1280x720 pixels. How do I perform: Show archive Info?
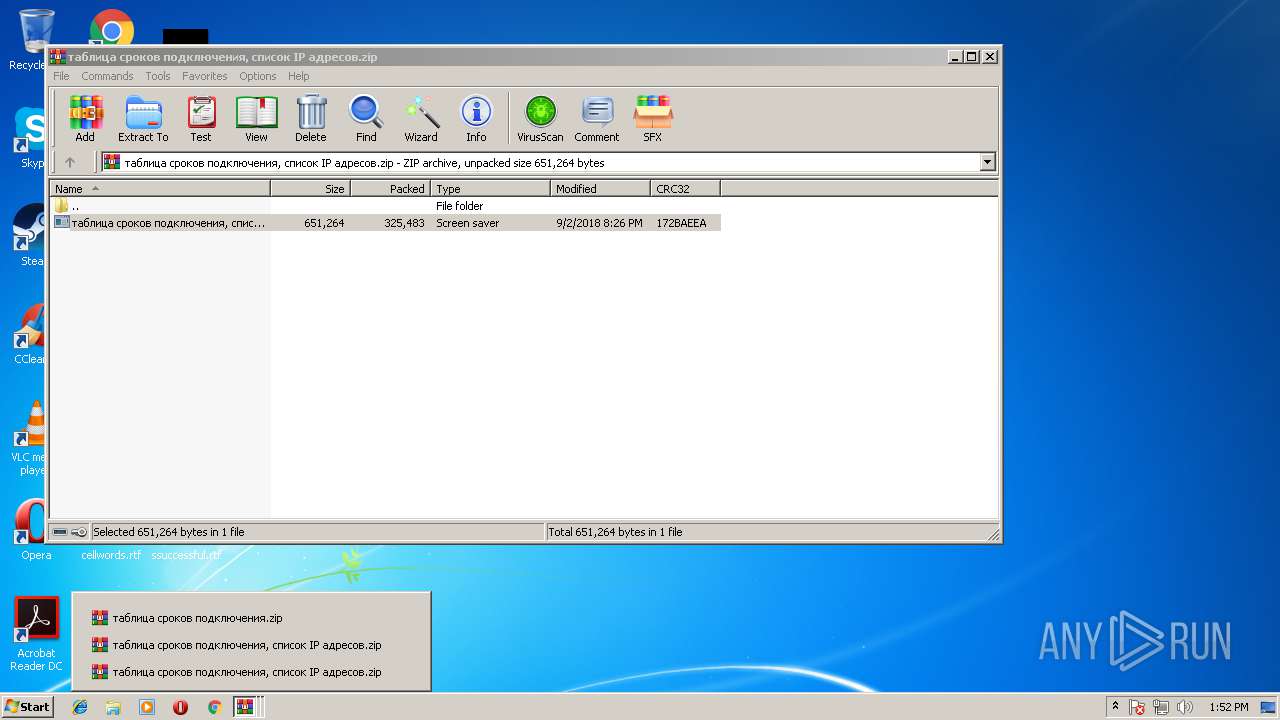476,119
